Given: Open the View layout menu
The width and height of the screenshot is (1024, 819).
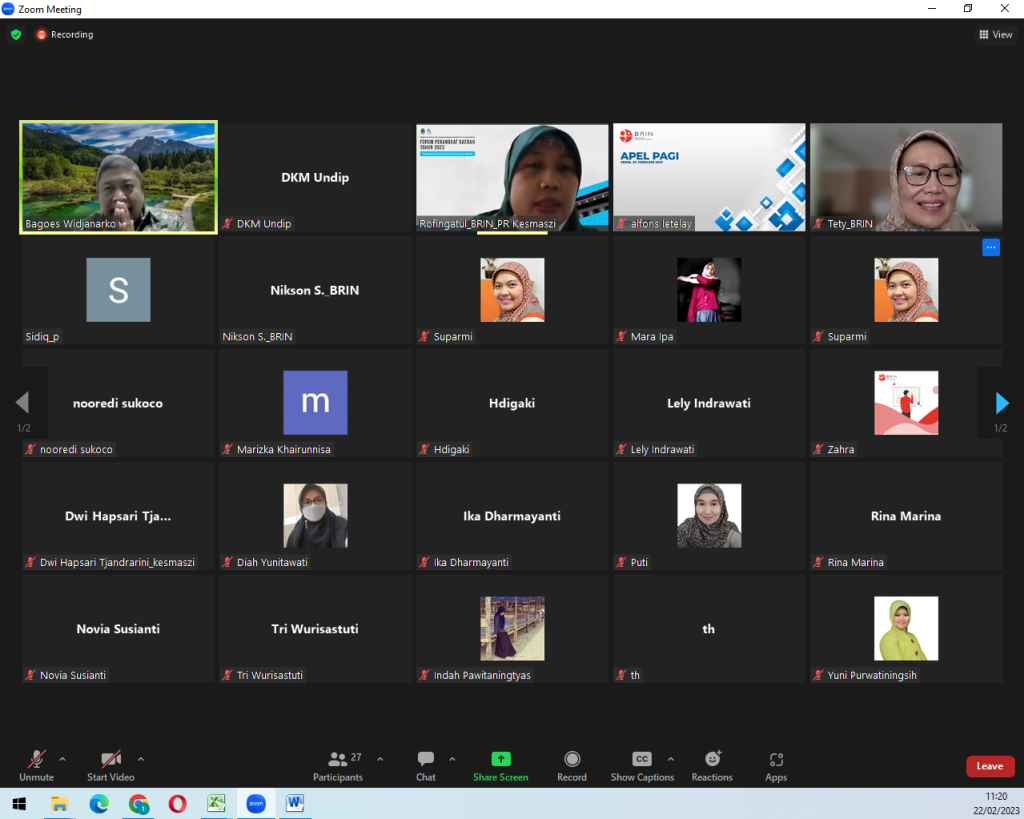Looking at the screenshot, I should [995, 35].
